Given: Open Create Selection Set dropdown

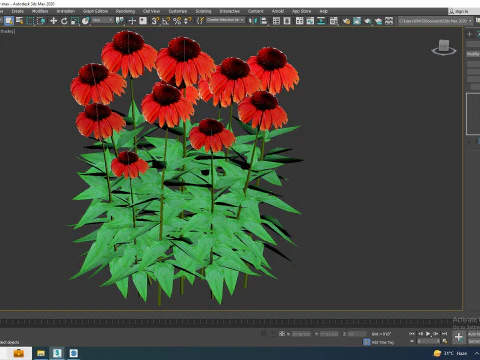Looking at the screenshot, I should click(x=225, y=20).
